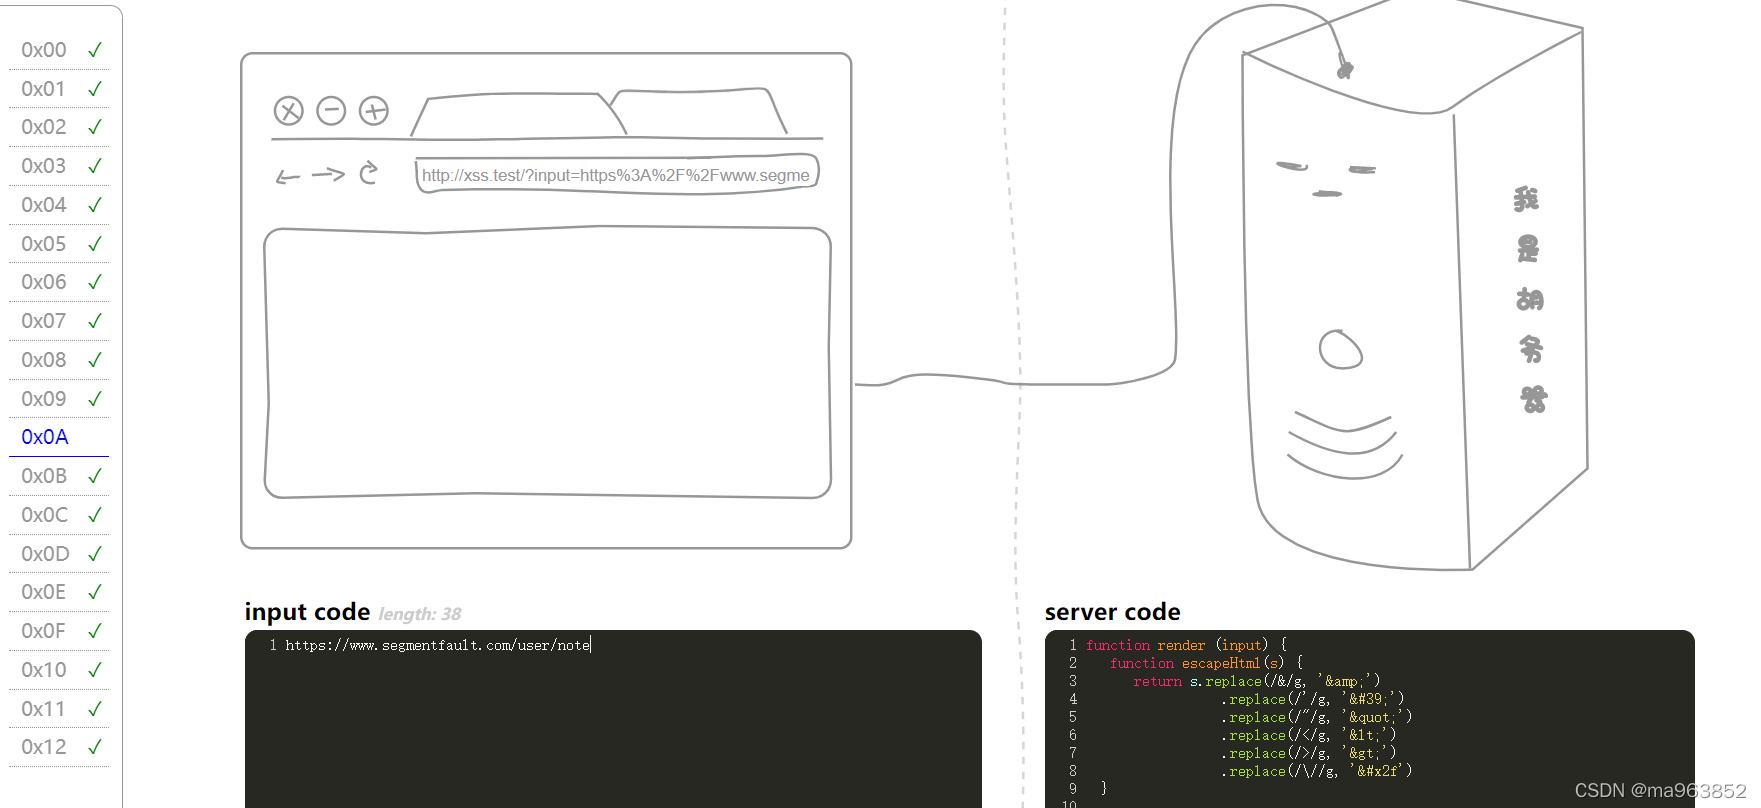Open level 0x00 in the sidebar
The image size is (1761, 808).
click(59, 50)
